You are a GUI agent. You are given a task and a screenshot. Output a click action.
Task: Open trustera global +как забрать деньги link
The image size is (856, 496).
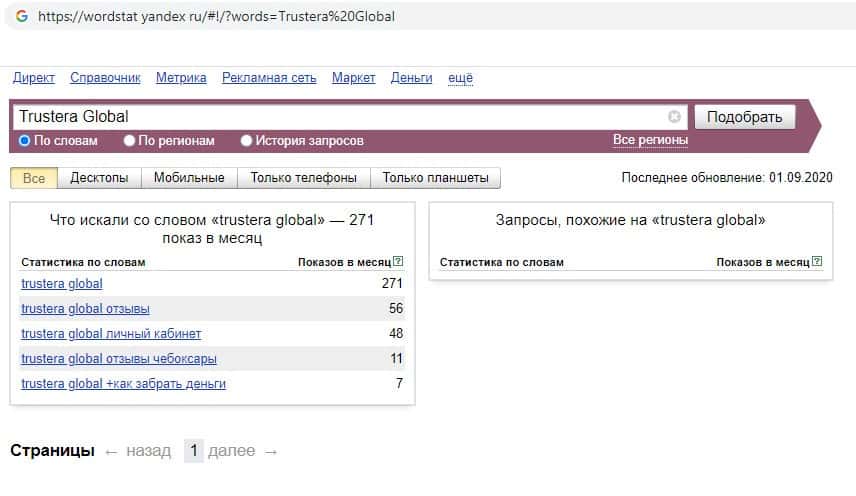[x=123, y=384]
